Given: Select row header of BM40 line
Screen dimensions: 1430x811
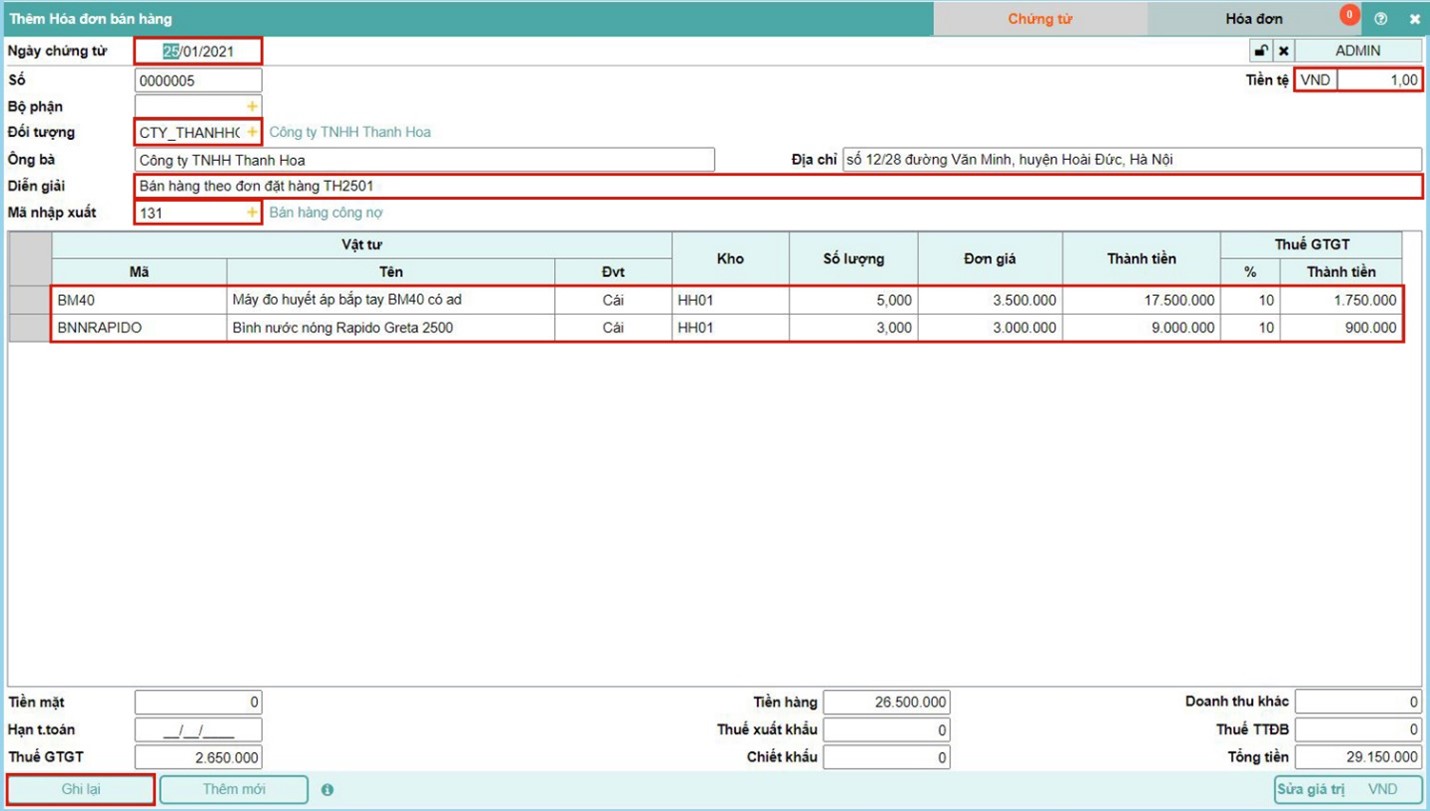Looking at the screenshot, I should pyautogui.click(x=30, y=300).
